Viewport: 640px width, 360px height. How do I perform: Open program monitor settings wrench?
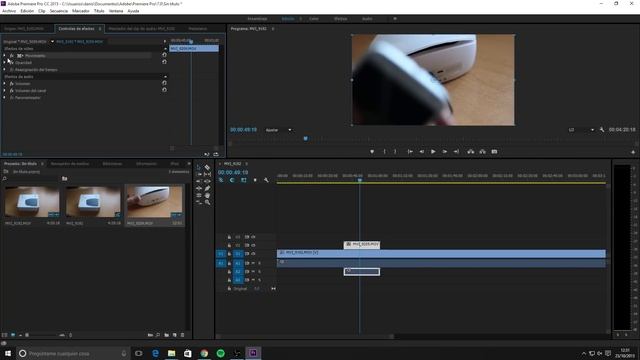click(x=602, y=129)
